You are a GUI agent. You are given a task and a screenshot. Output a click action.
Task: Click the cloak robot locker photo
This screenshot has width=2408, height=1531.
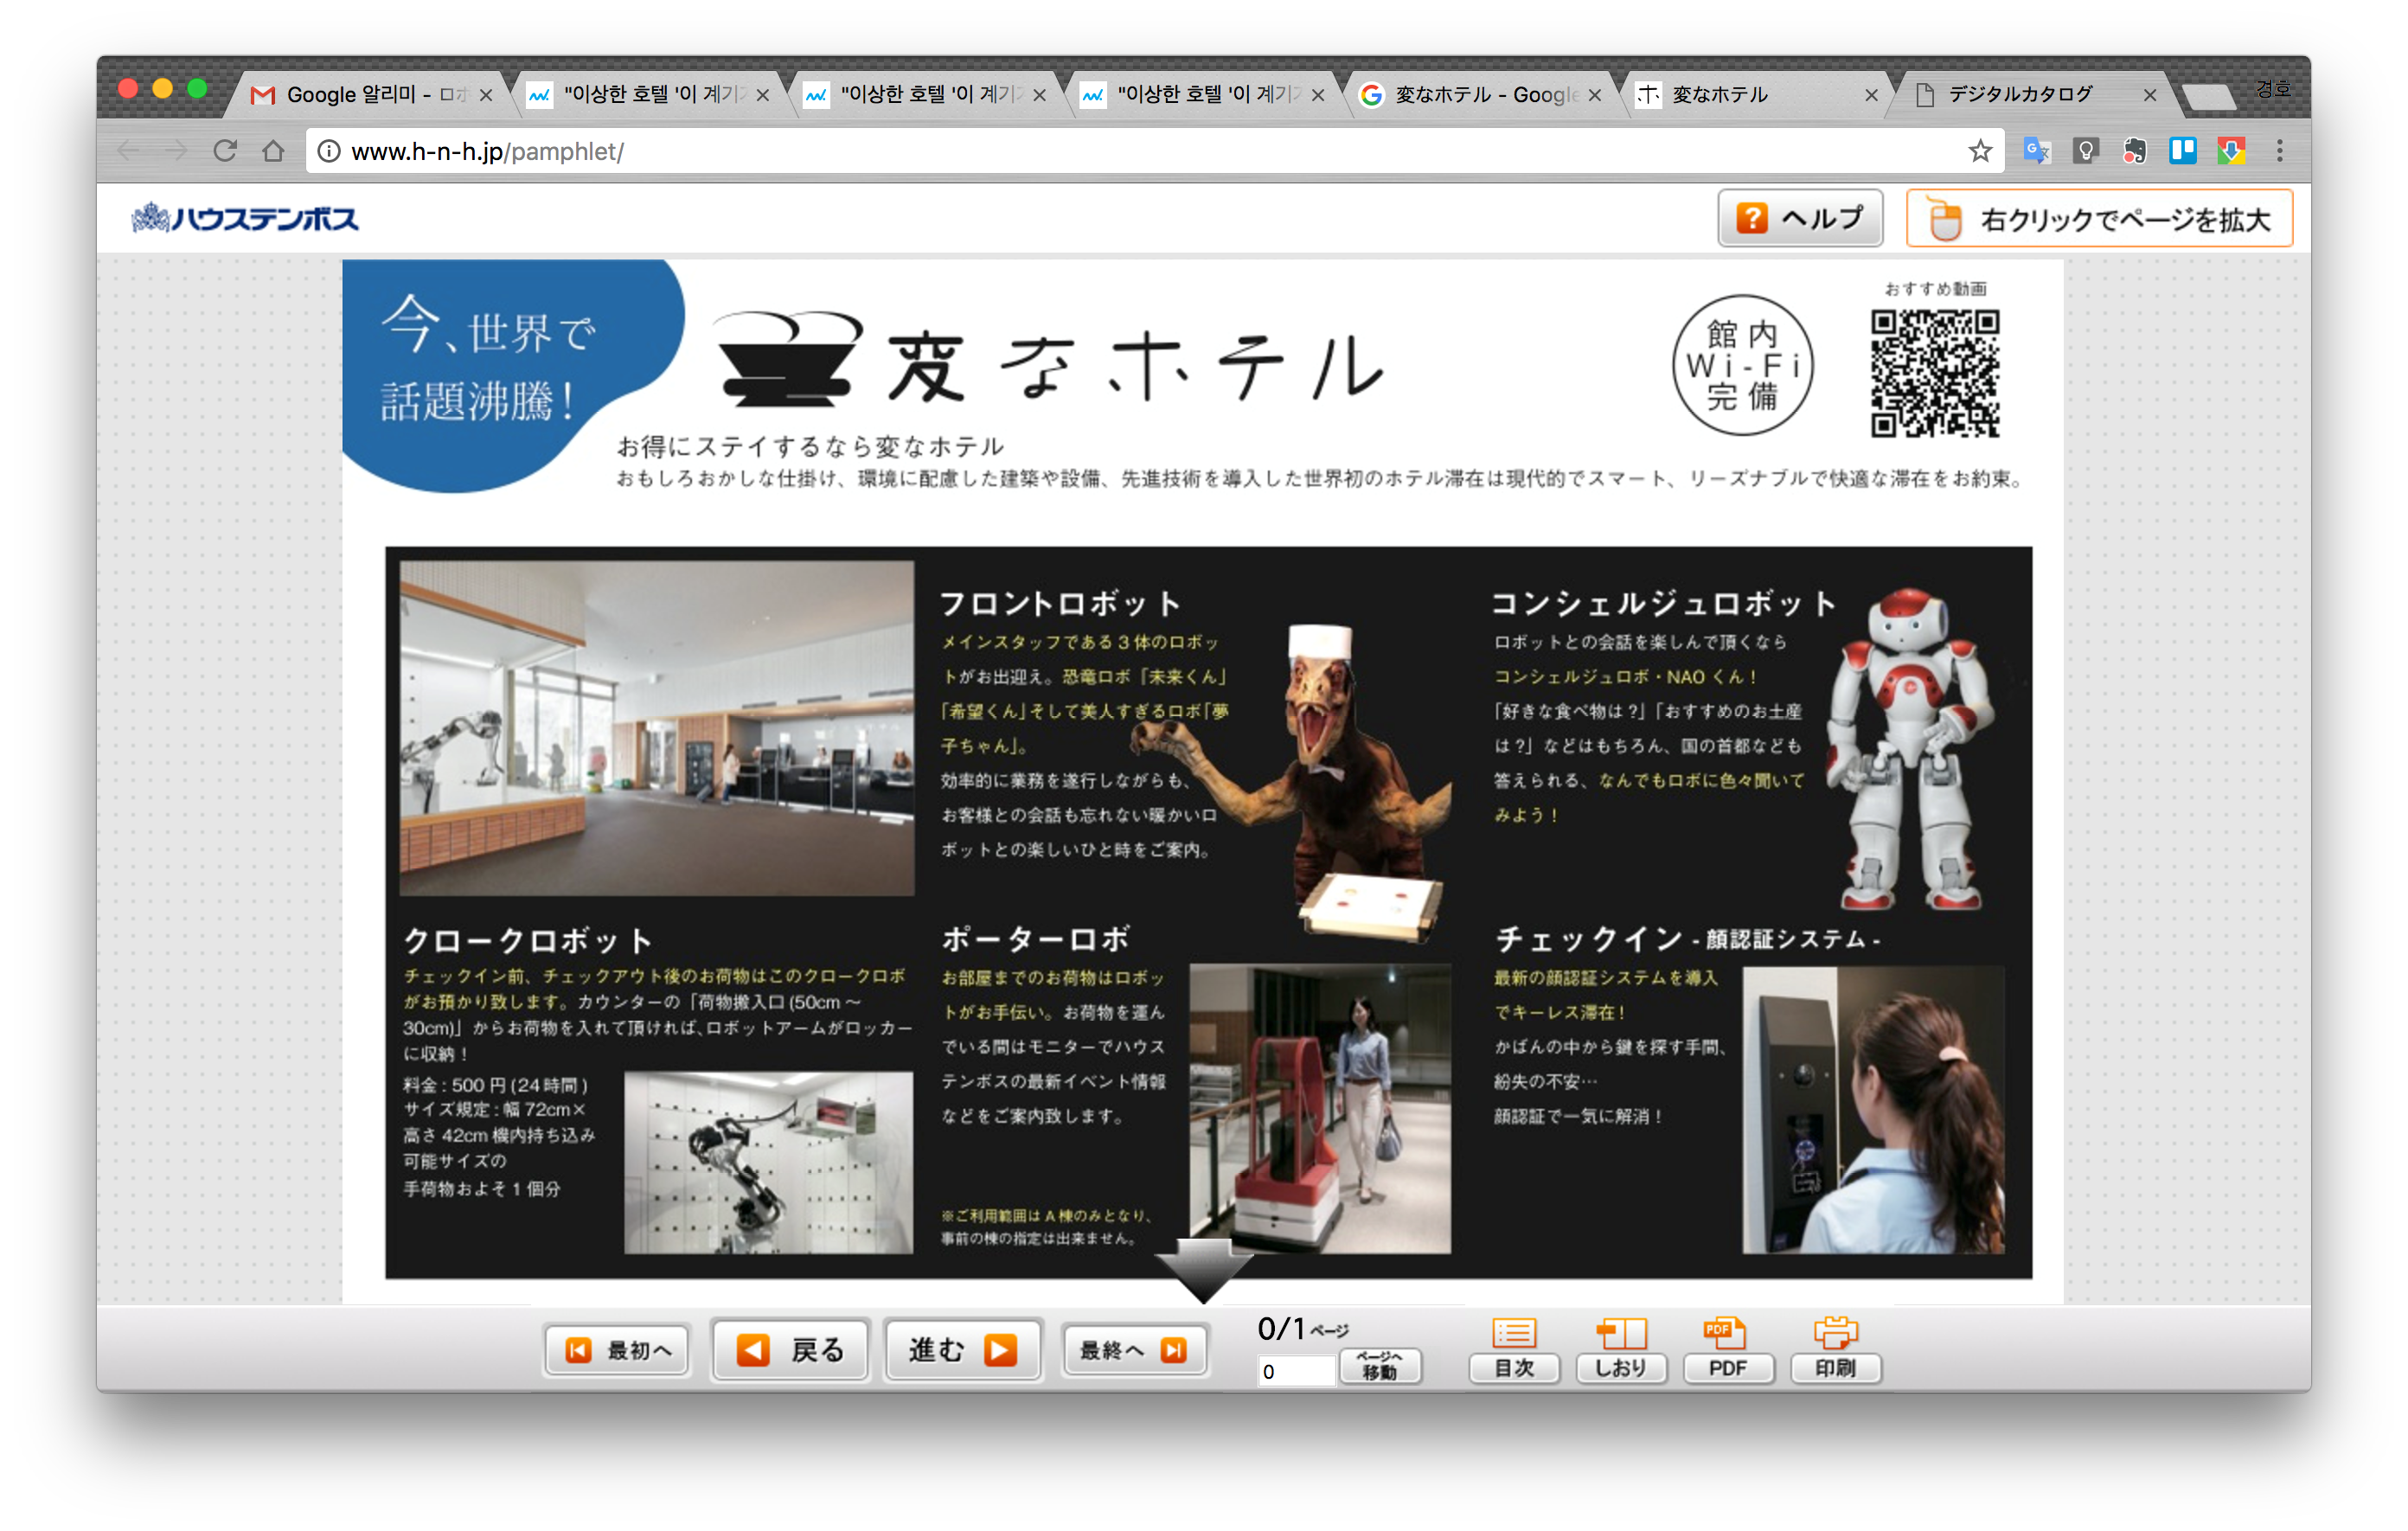768,1162
